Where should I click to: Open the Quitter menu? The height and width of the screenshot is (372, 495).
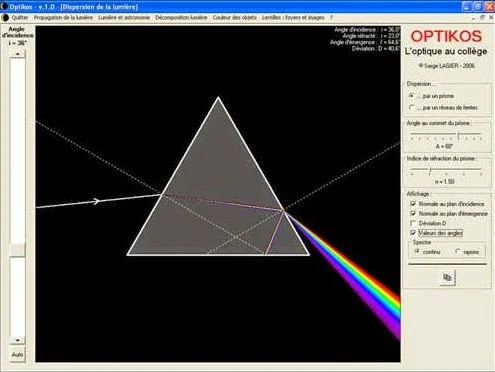[20, 17]
